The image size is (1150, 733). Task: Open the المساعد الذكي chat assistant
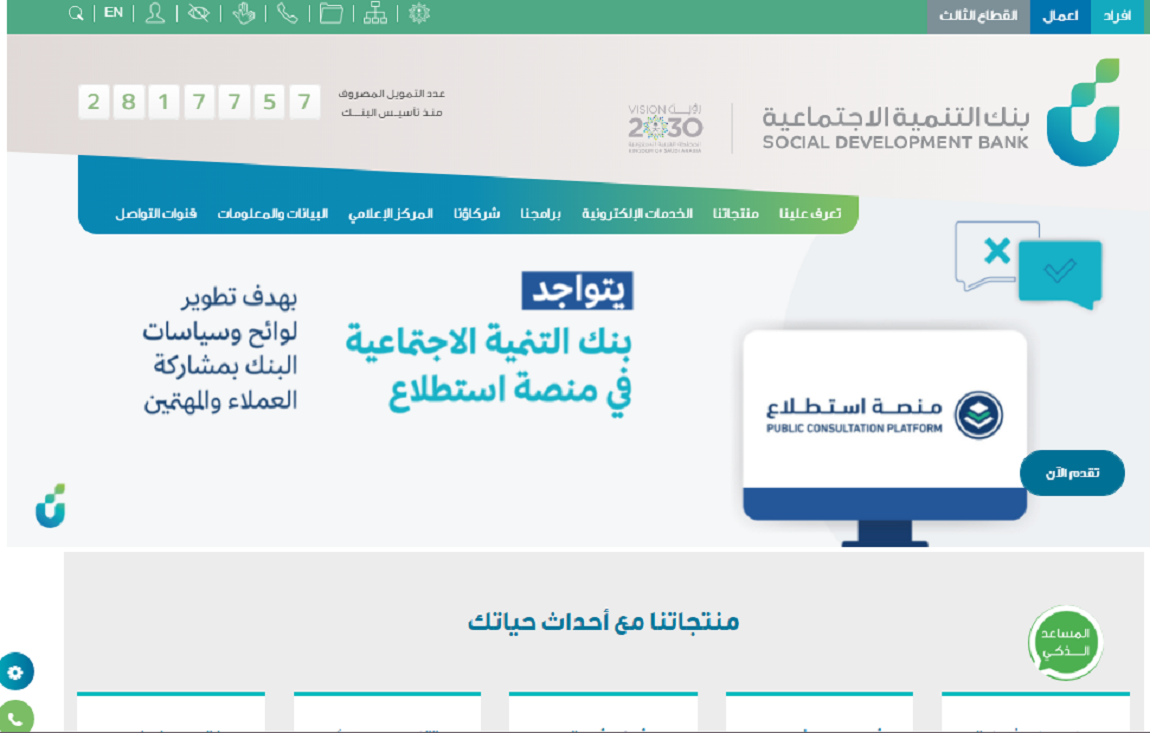pos(1066,643)
